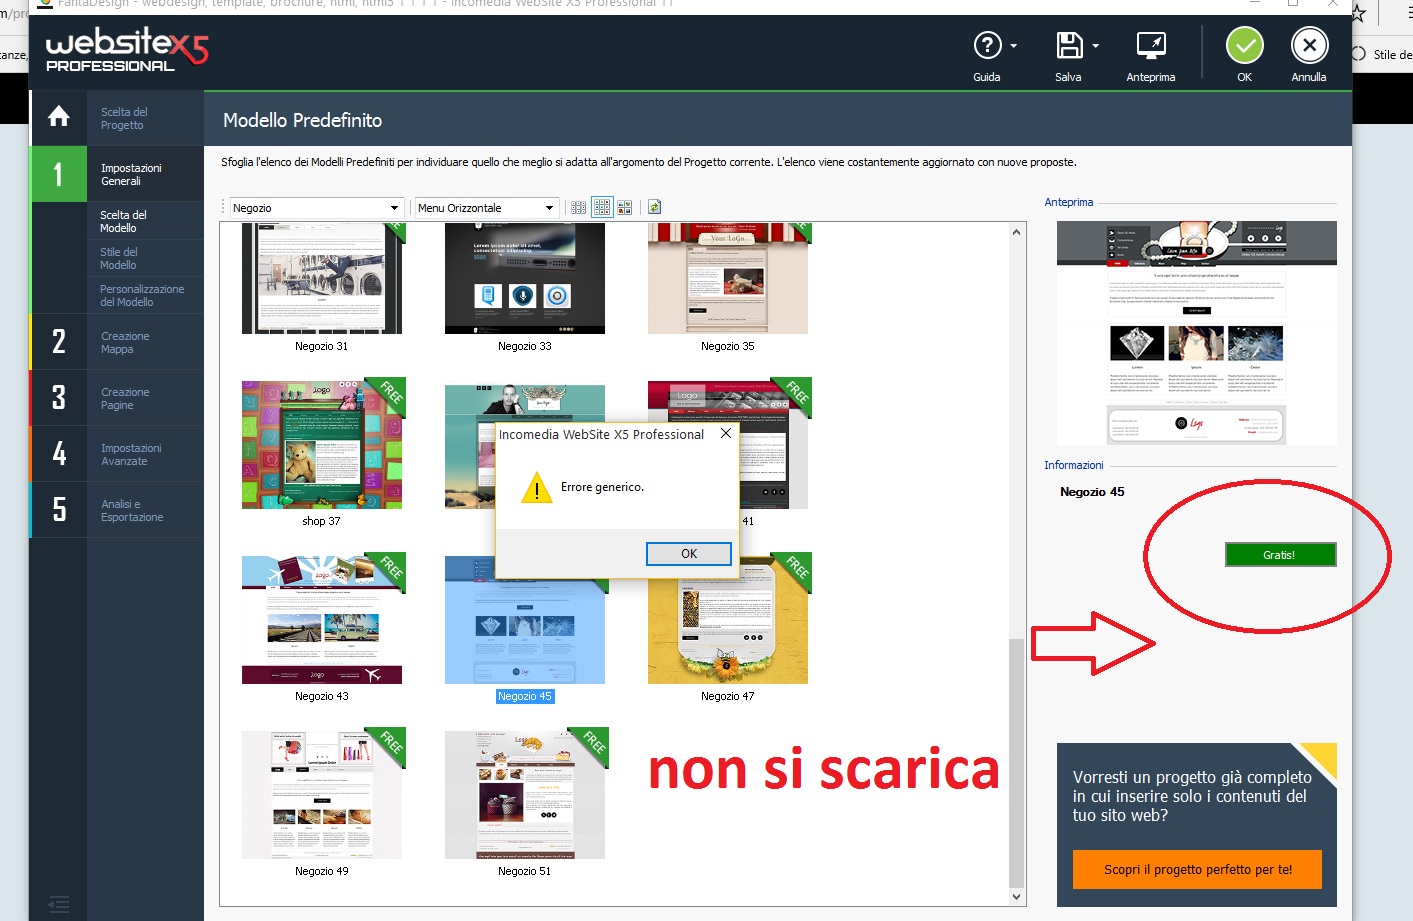1413x921 pixels.
Task: Click the warning triangle icon in dialog
Action: [x=537, y=487]
